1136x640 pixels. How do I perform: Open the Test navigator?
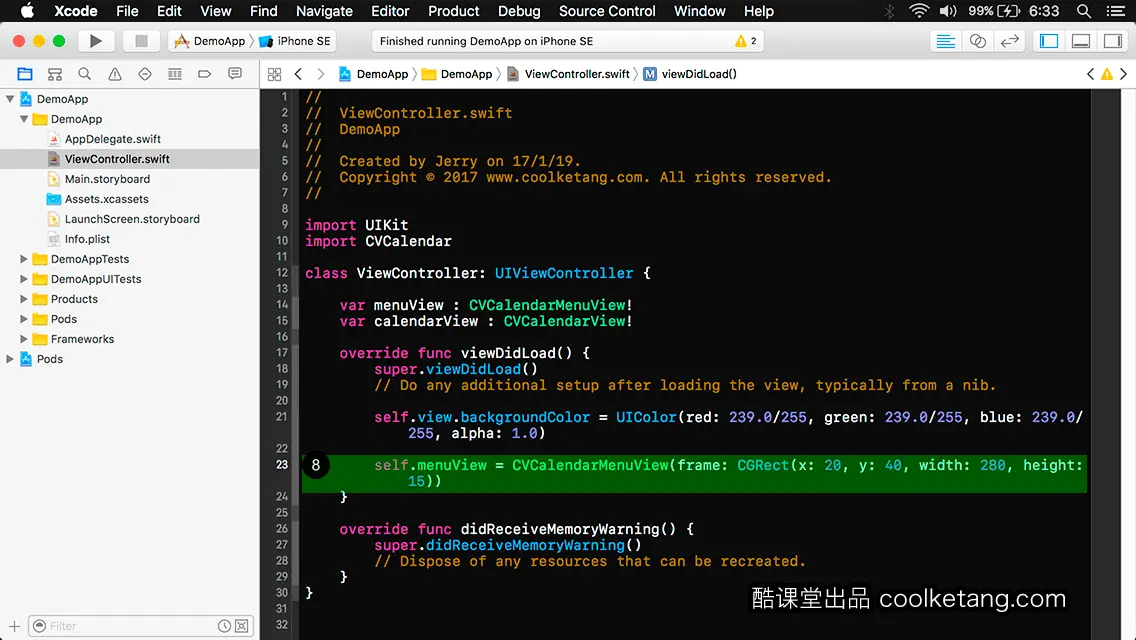(x=145, y=74)
